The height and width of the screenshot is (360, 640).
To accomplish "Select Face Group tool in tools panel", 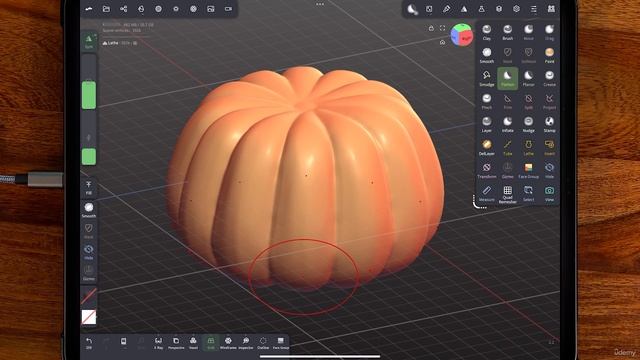I will point(529,171).
